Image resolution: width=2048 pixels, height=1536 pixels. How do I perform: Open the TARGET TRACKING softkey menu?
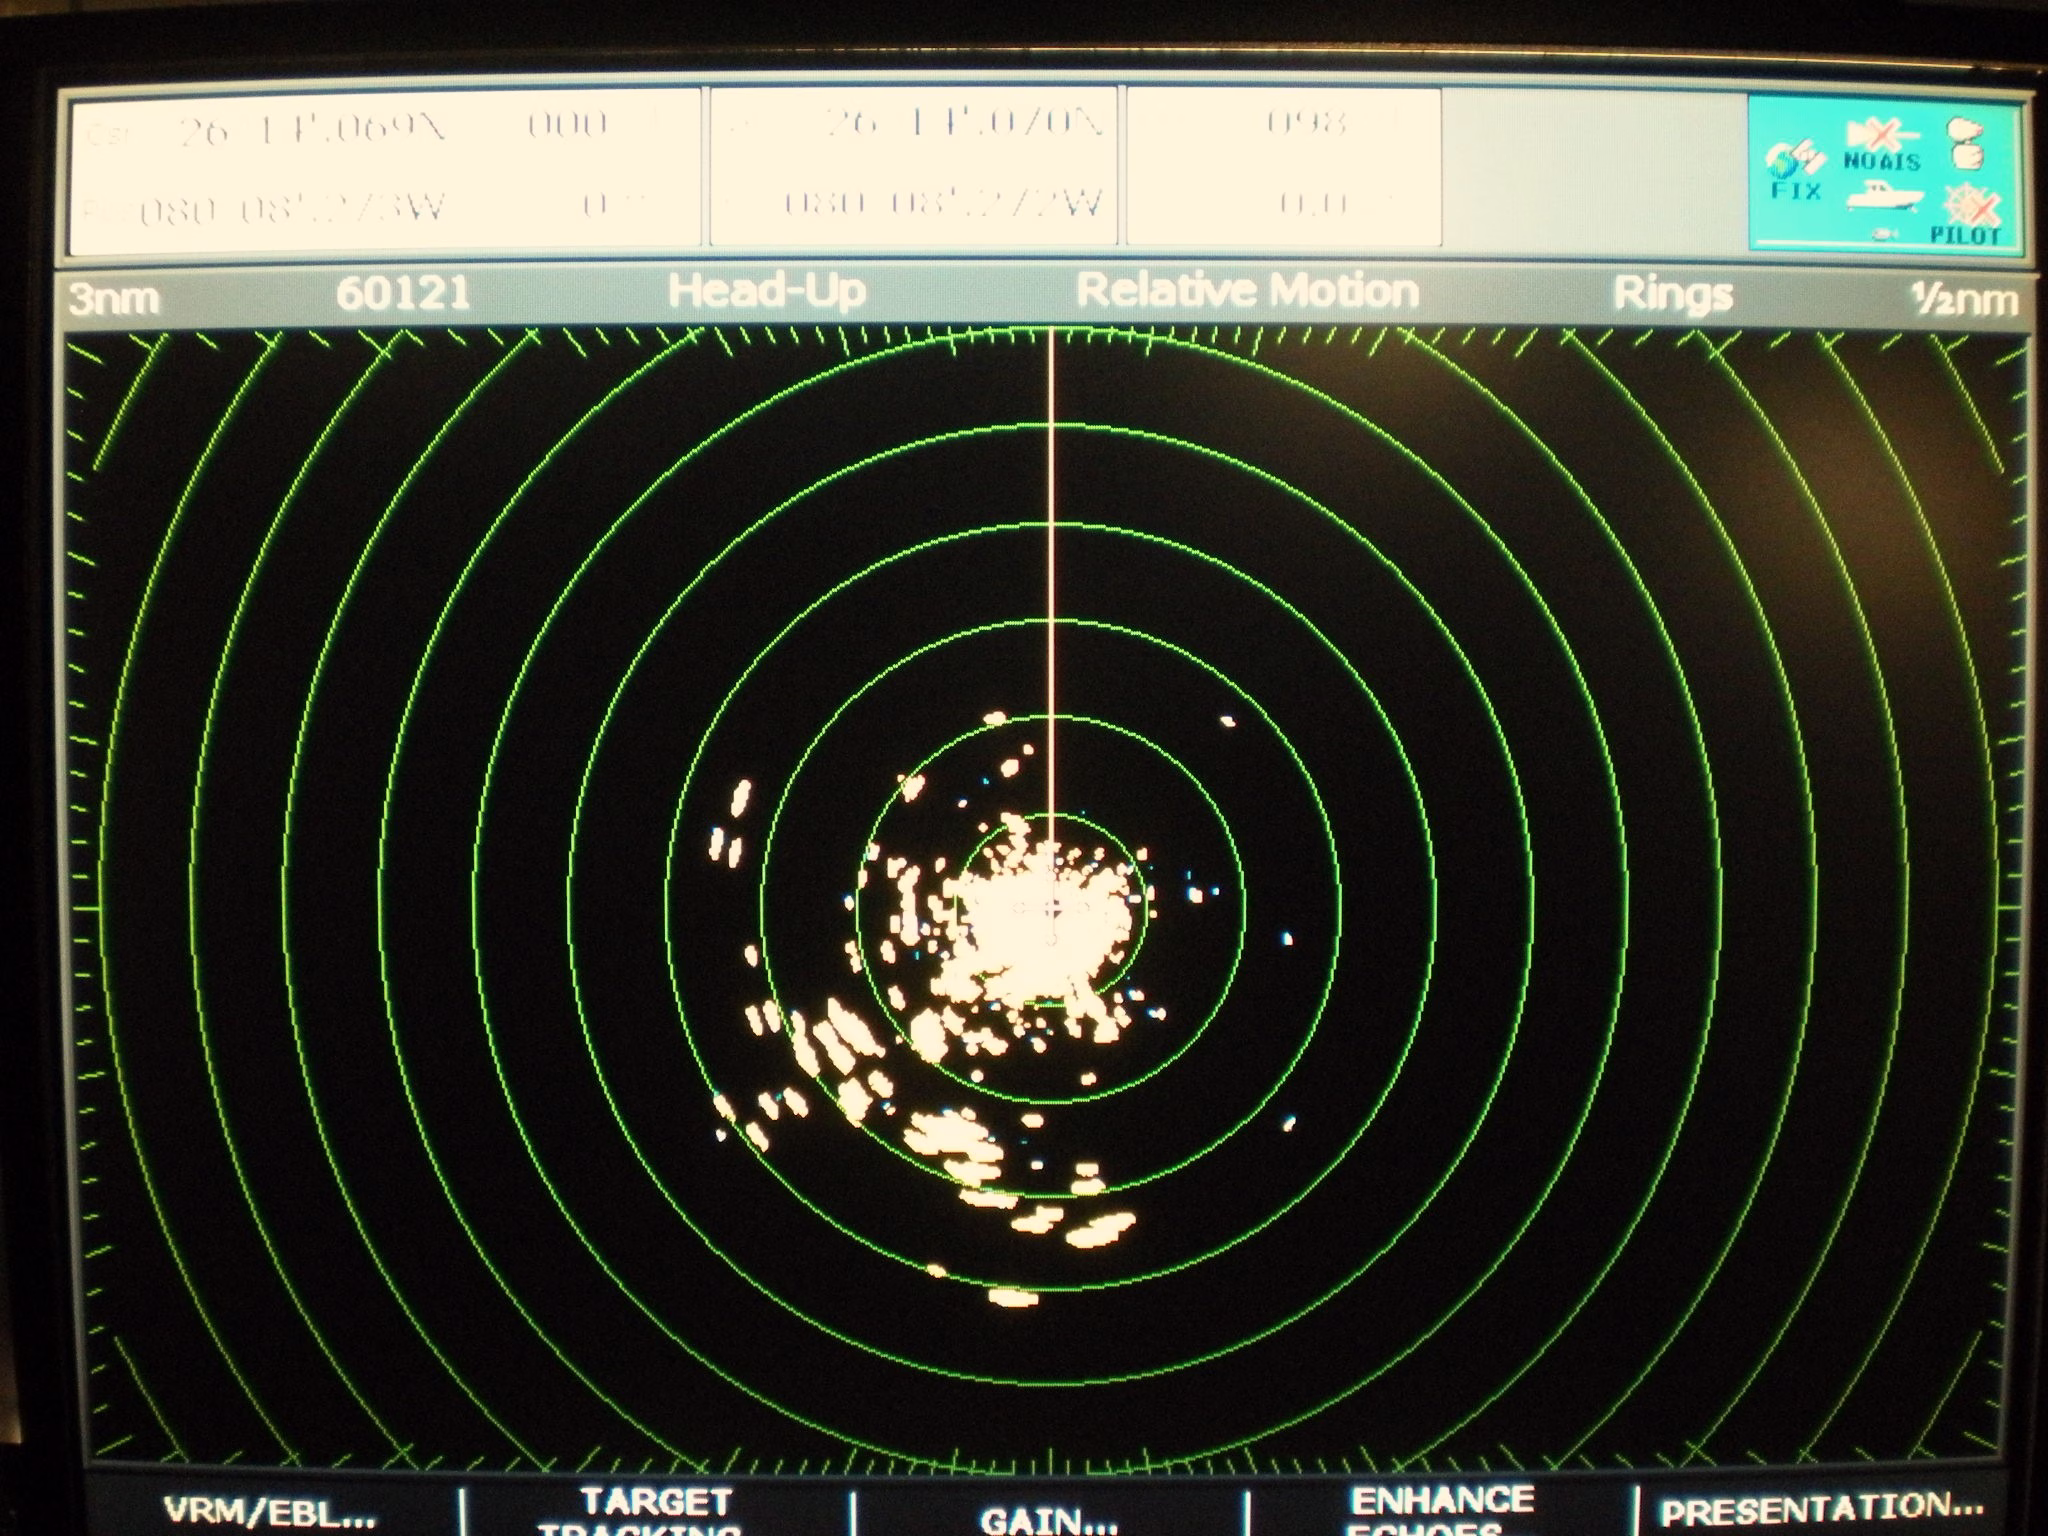tap(655, 1512)
